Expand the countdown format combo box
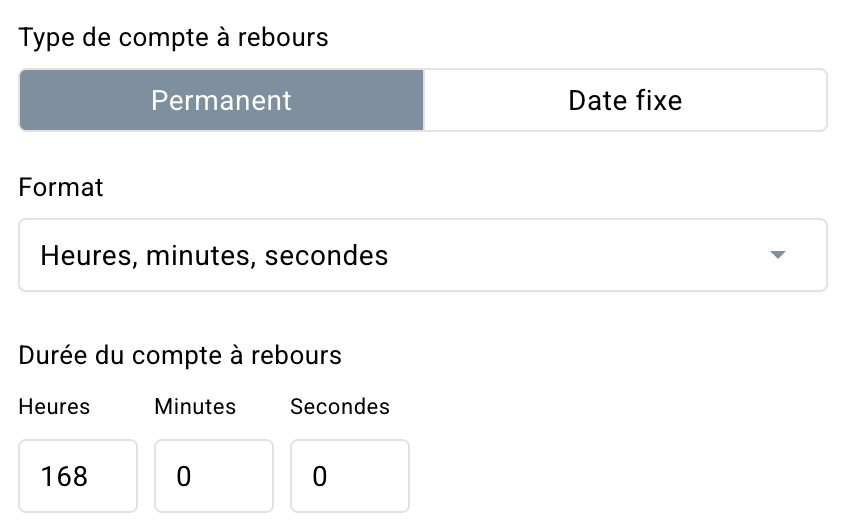856x528 pixels. tap(422, 255)
